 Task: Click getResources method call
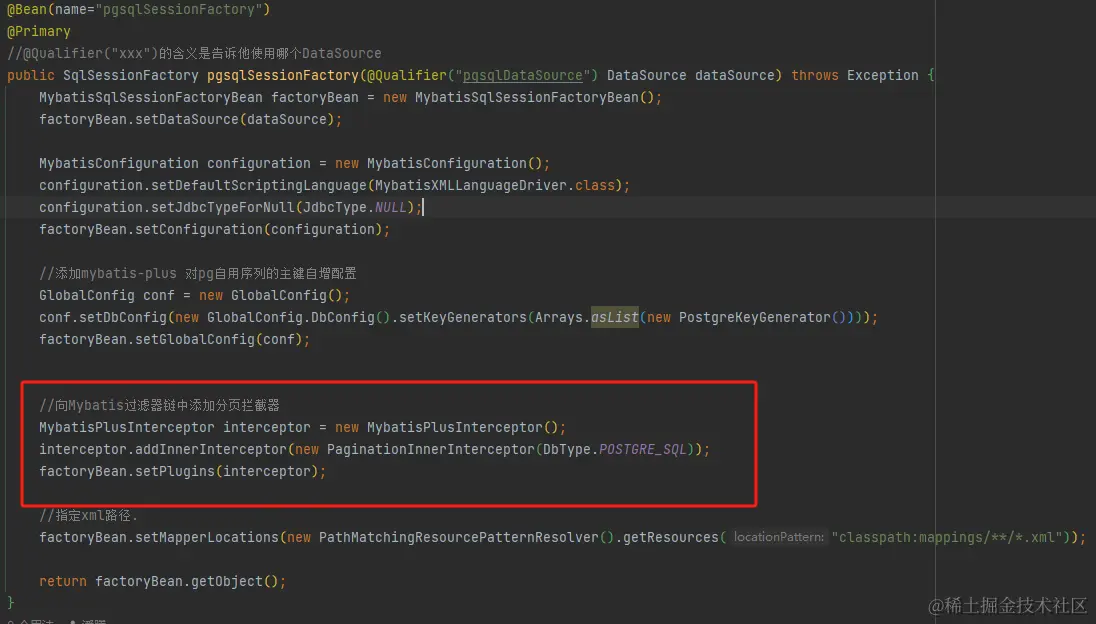point(670,537)
